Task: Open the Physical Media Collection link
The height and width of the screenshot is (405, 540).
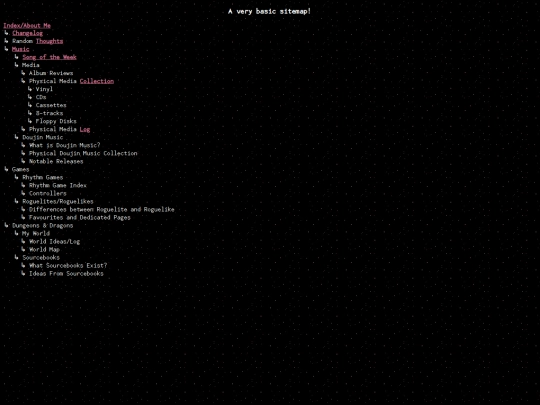Action: 97,81
